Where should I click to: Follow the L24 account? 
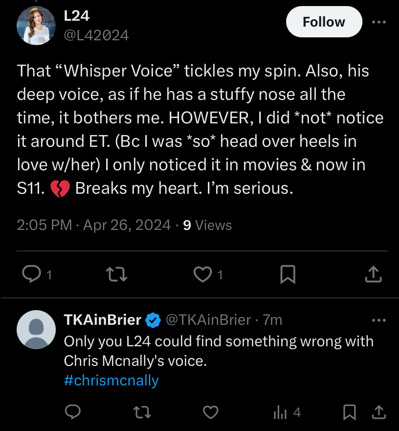click(324, 22)
